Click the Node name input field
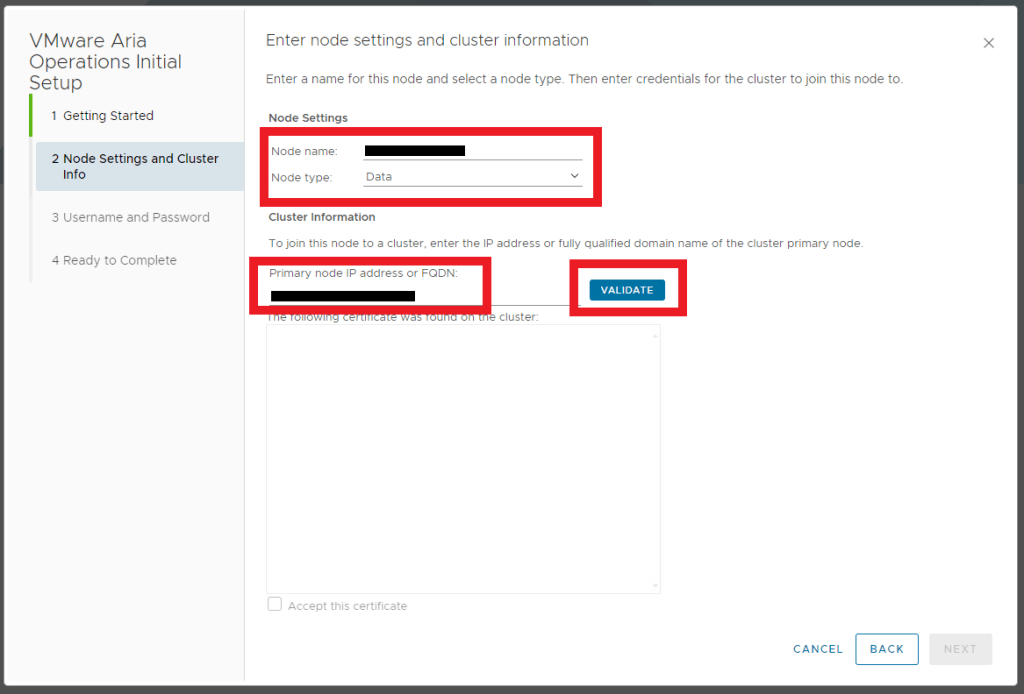 [472, 151]
